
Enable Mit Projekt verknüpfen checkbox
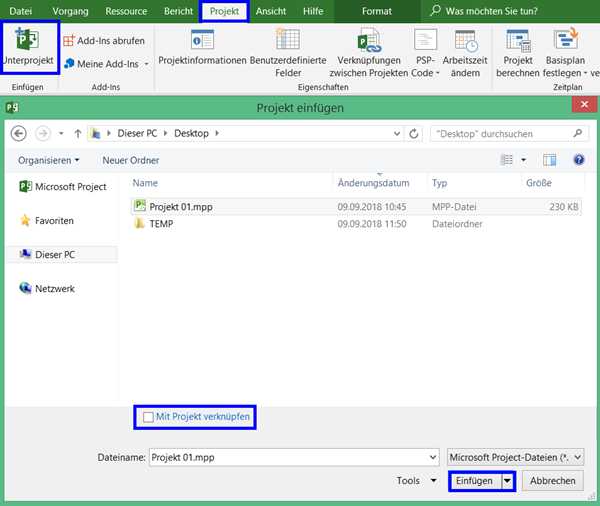pyautogui.click(x=149, y=416)
